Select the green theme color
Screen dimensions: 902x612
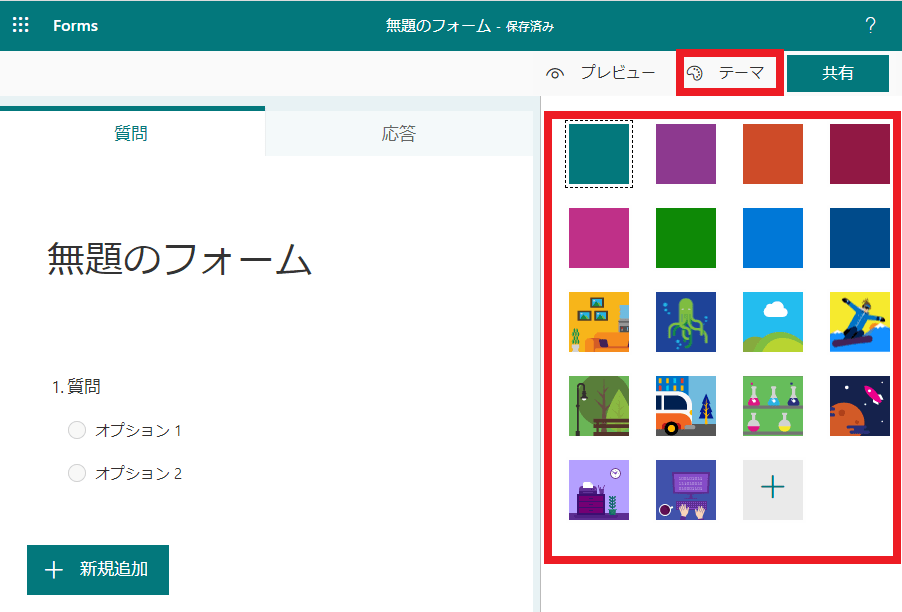pos(686,238)
